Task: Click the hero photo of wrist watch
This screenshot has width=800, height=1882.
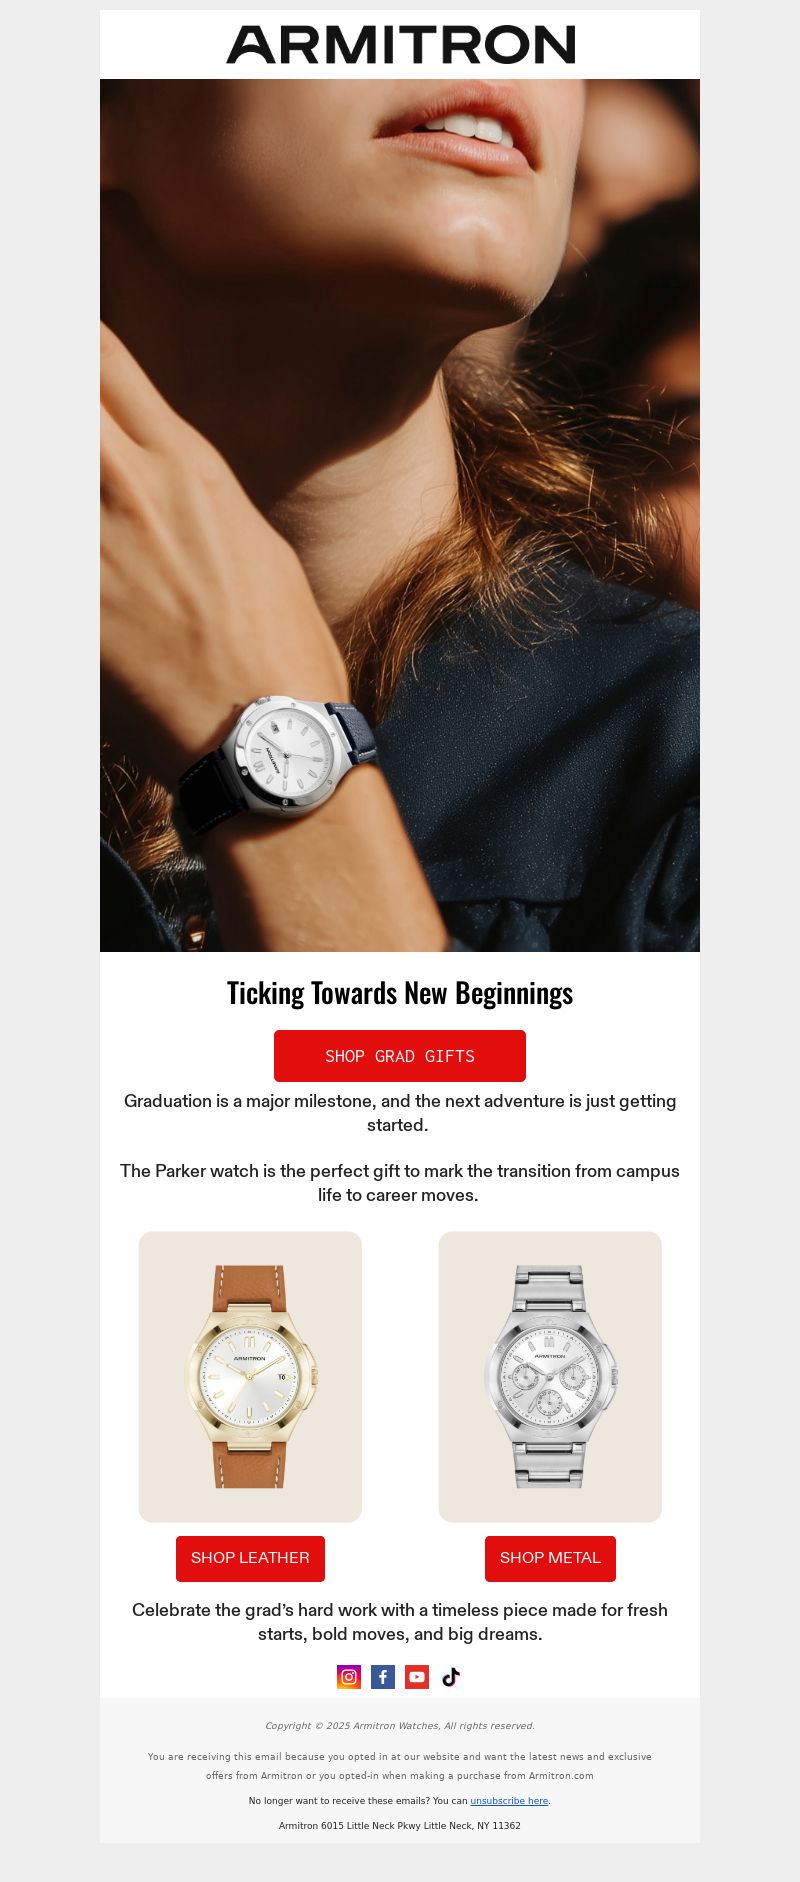Action: pyautogui.click(x=400, y=515)
